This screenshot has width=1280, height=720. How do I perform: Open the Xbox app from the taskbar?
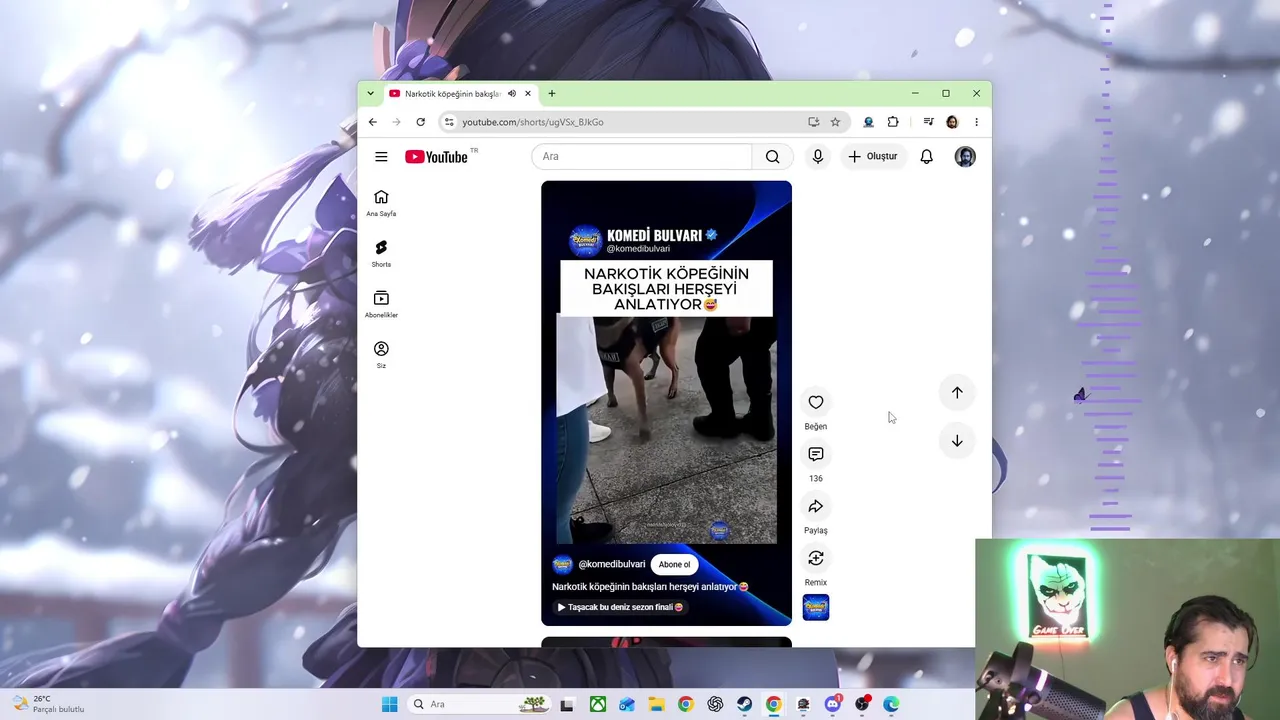coord(597,704)
